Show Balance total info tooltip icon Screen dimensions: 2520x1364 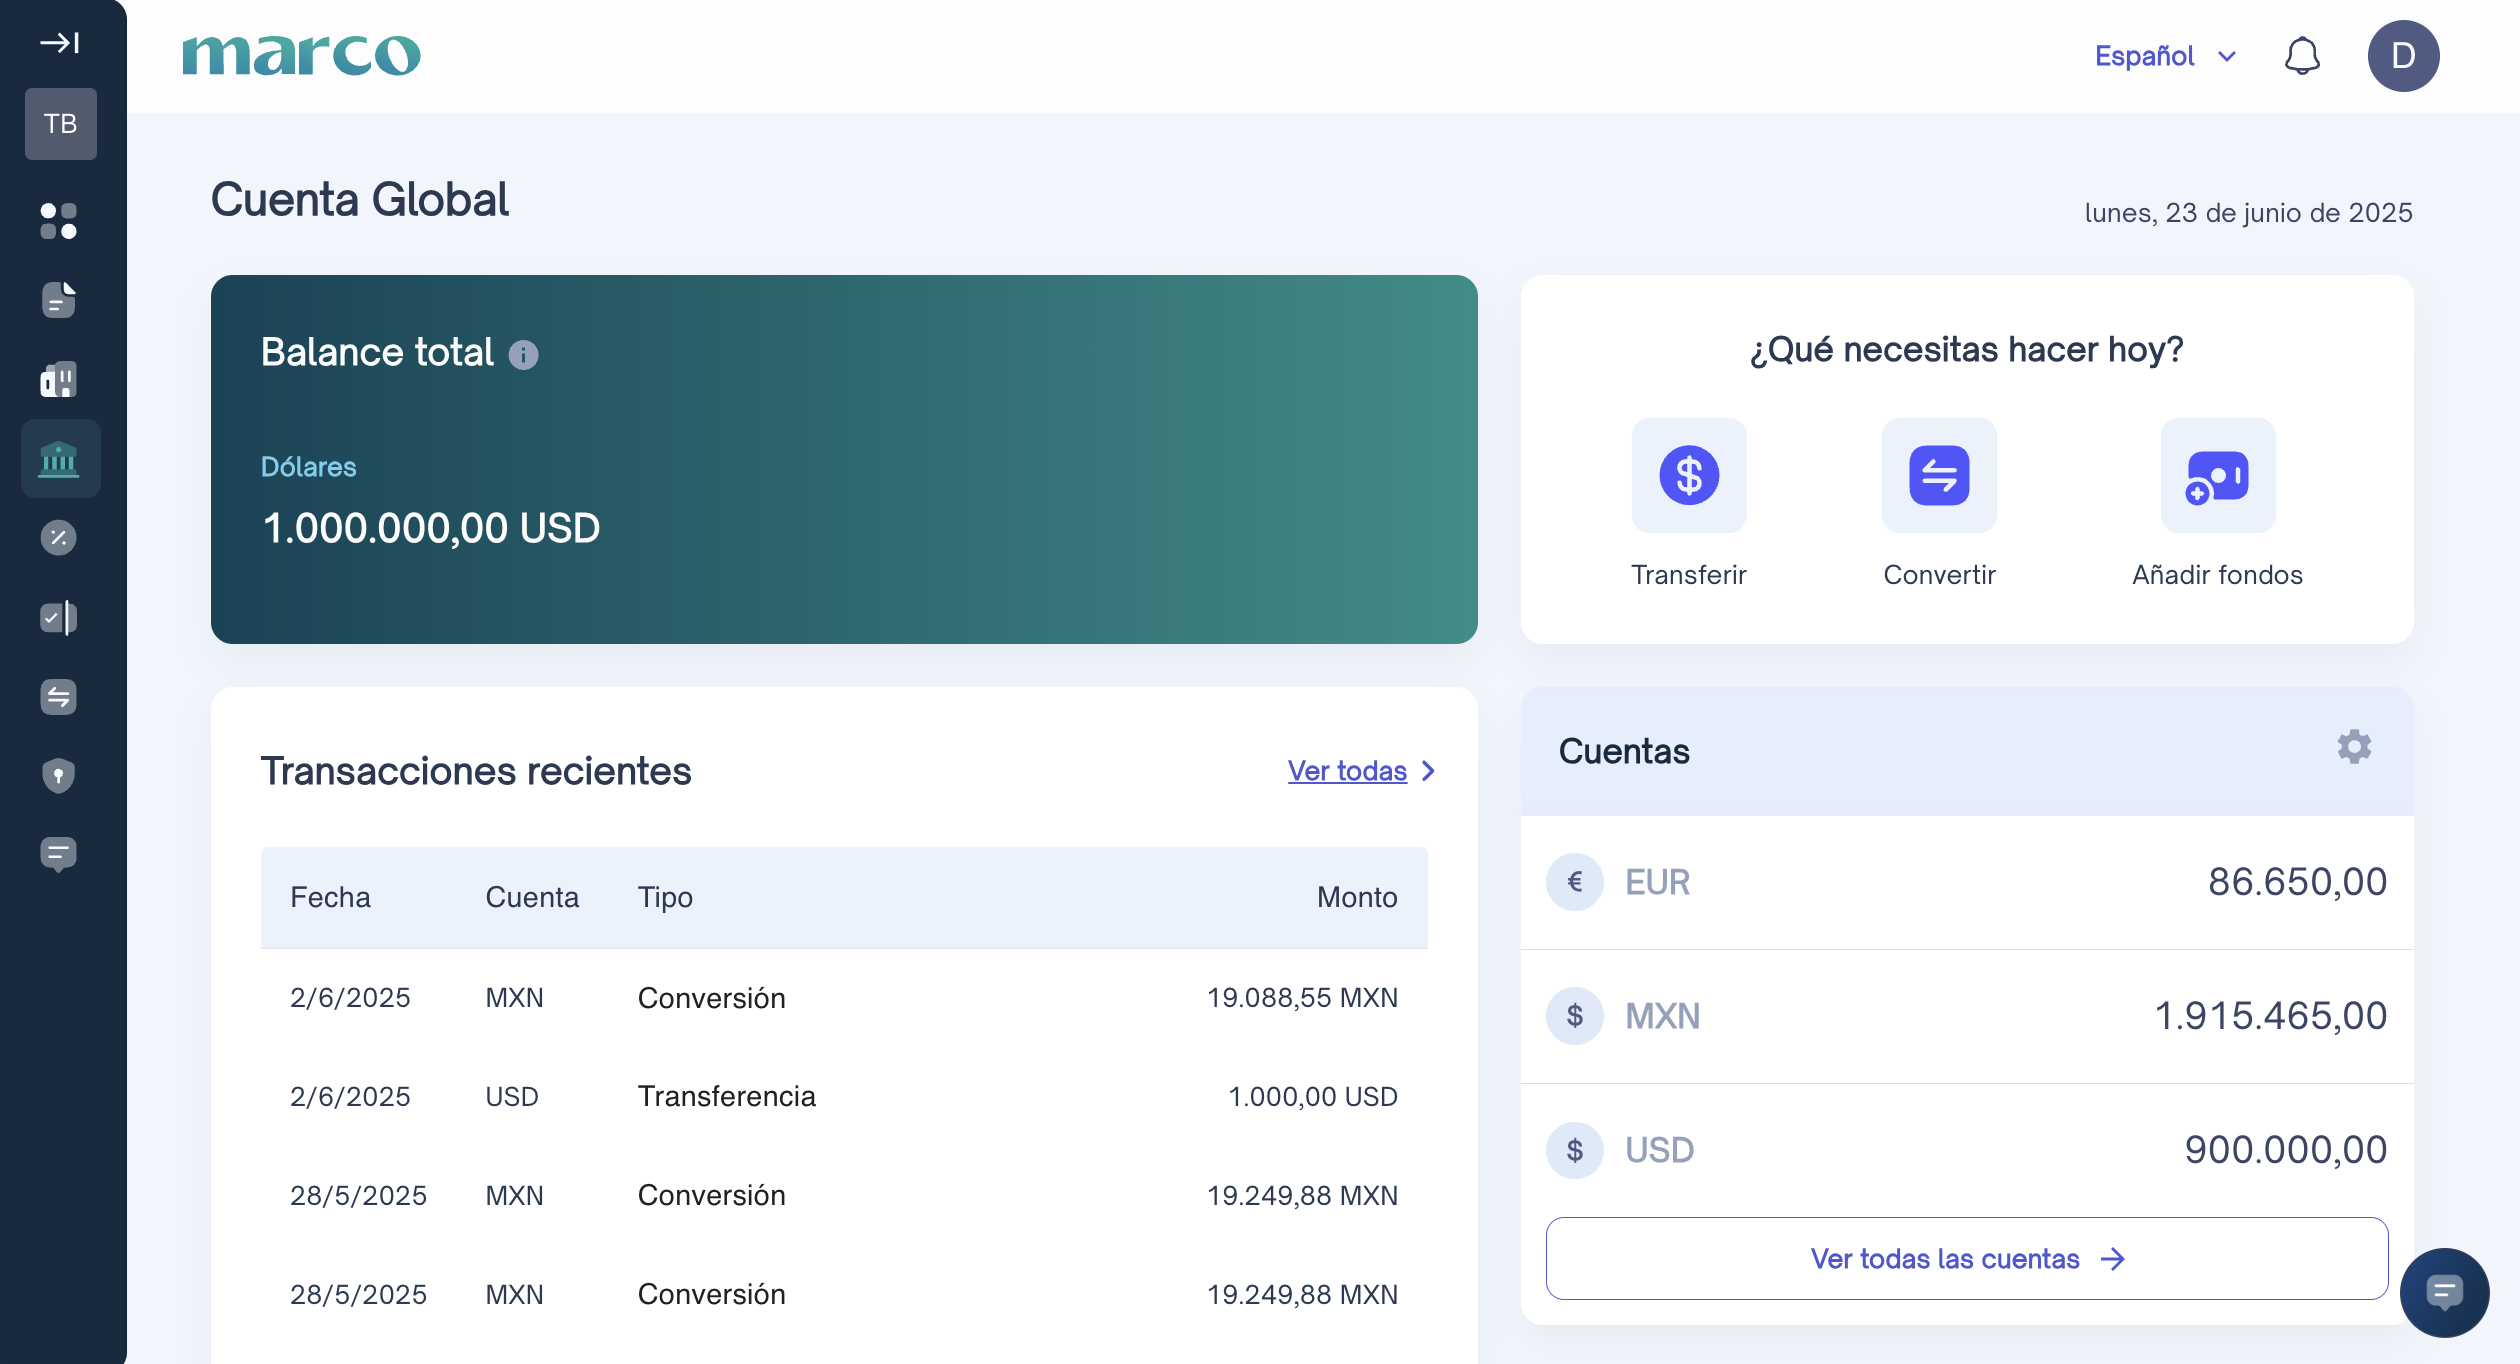pos(523,355)
